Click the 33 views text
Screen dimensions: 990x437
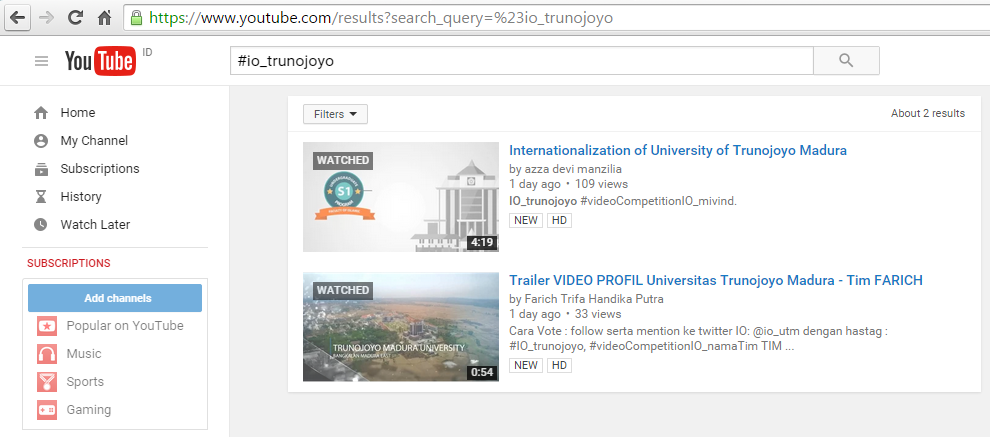(599, 314)
